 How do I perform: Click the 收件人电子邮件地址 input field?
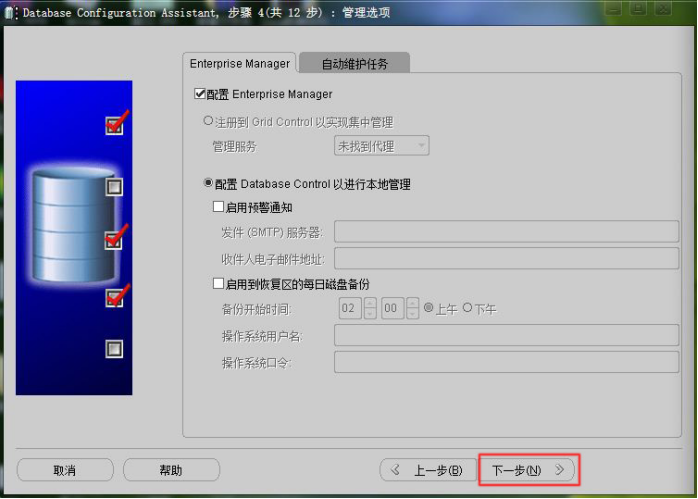[x=506, y=258]
